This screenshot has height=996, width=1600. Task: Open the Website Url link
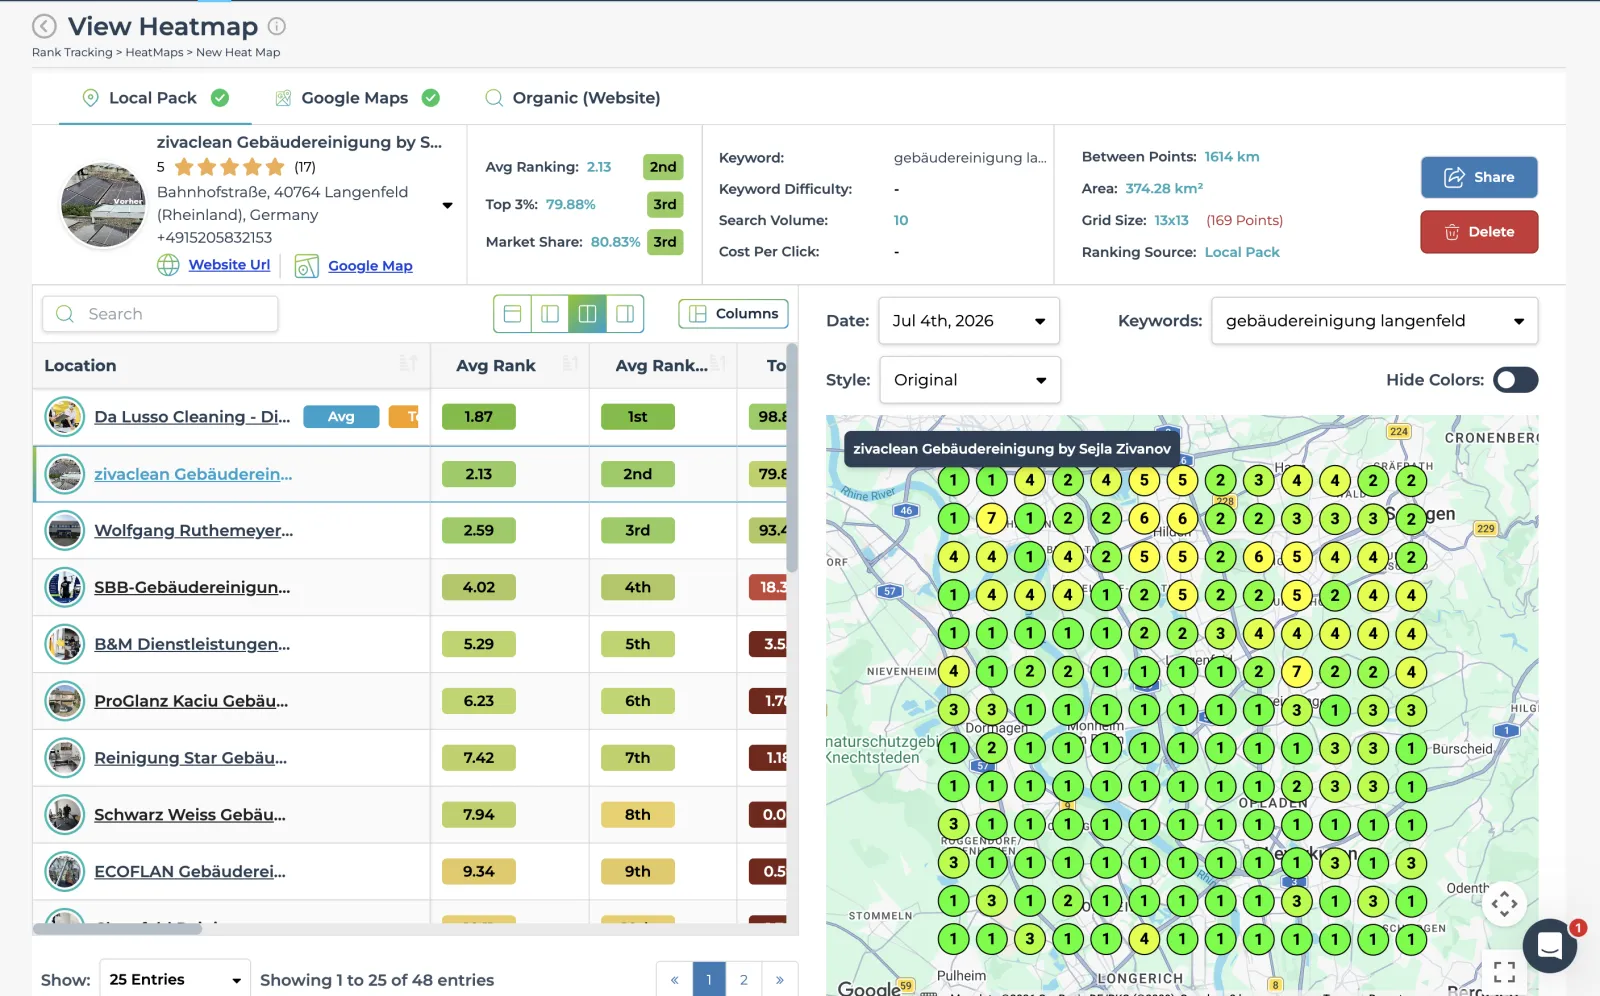(229, 265)
